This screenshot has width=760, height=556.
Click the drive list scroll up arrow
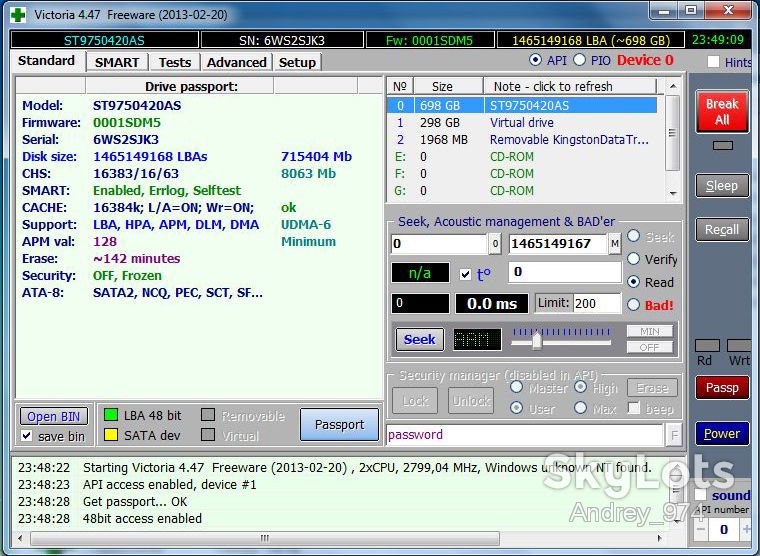pos(673,86)
